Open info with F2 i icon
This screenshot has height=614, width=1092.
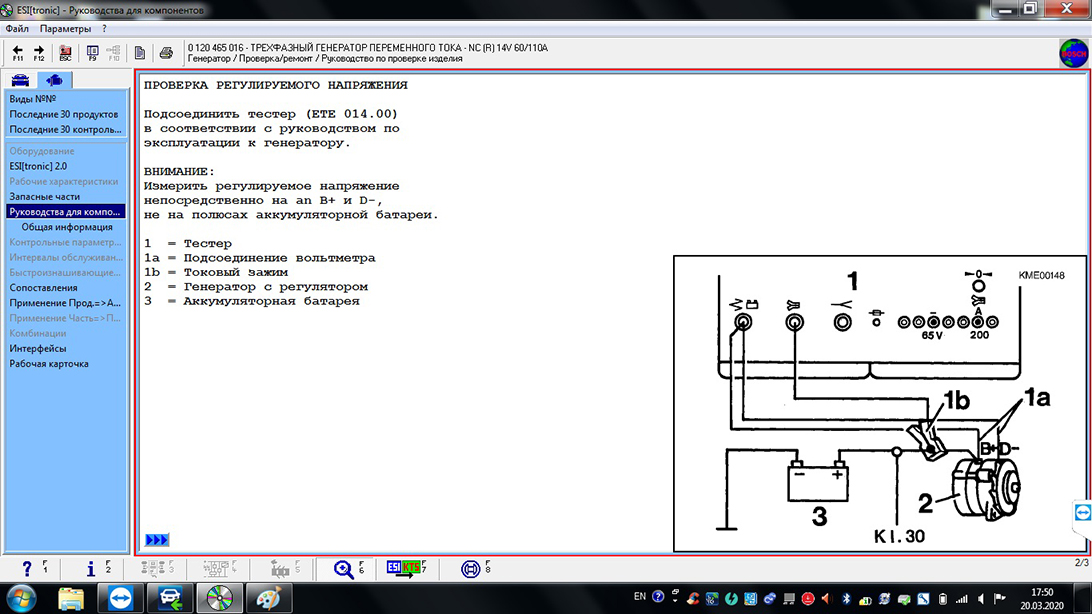[x=91, y=569]
